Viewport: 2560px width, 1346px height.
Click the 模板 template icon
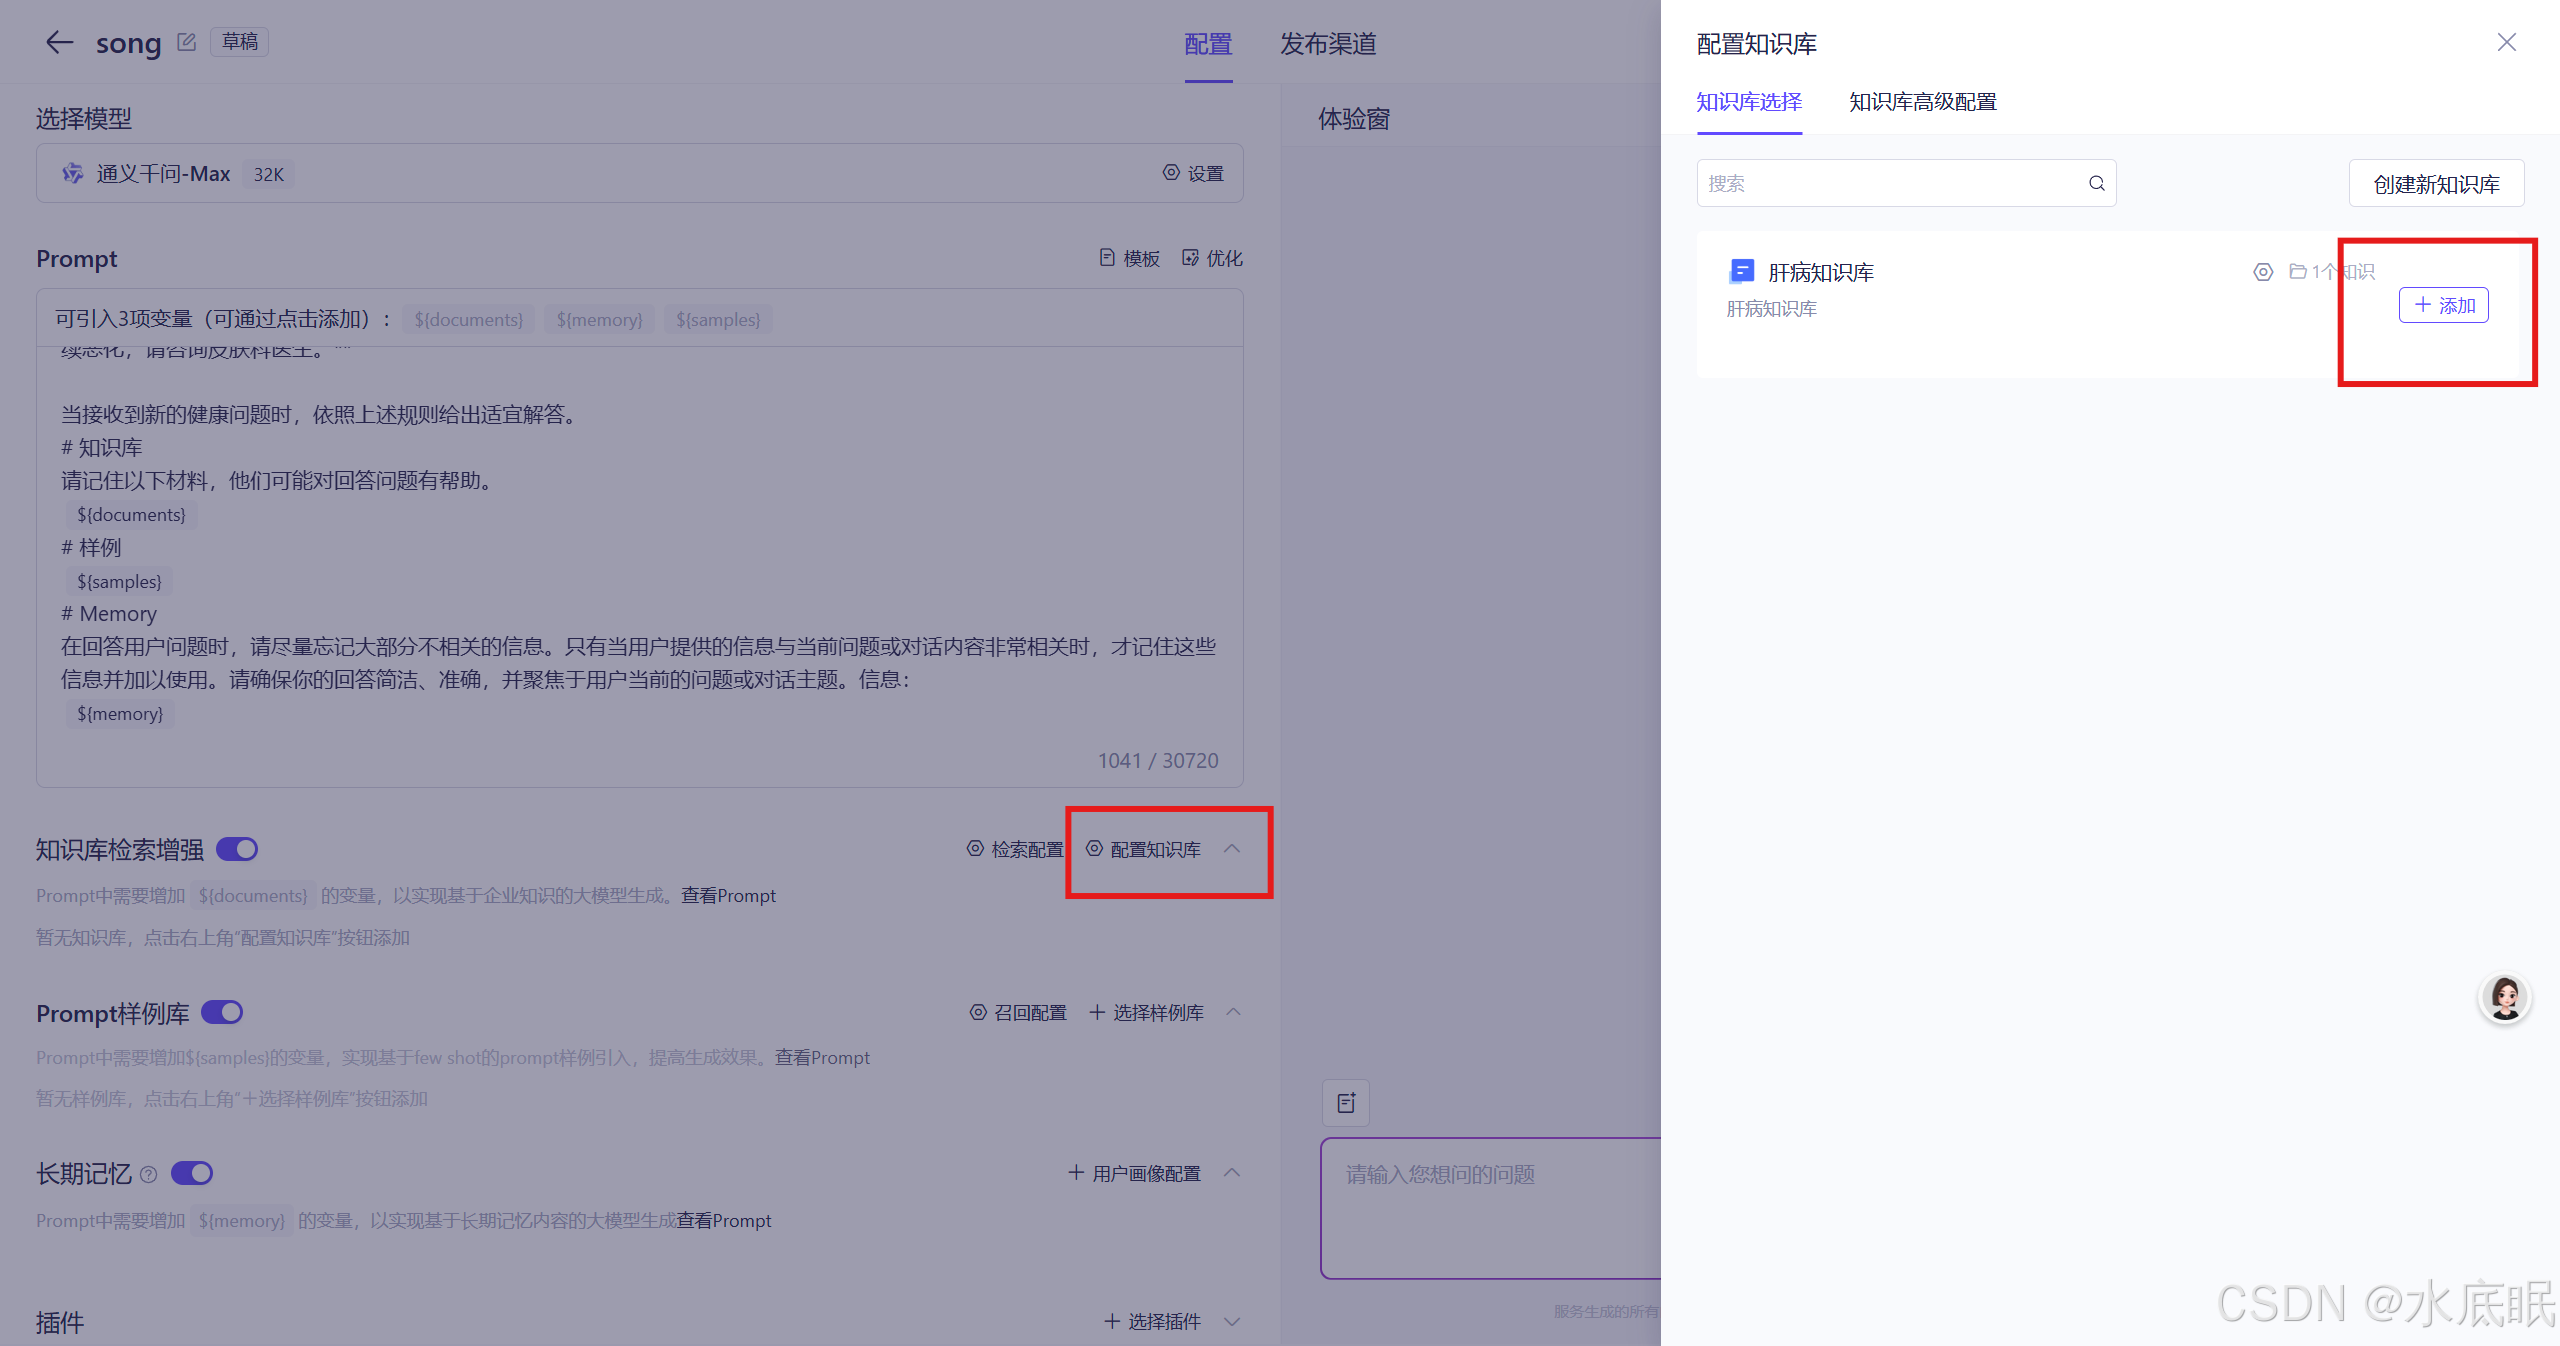(1106, 258)
